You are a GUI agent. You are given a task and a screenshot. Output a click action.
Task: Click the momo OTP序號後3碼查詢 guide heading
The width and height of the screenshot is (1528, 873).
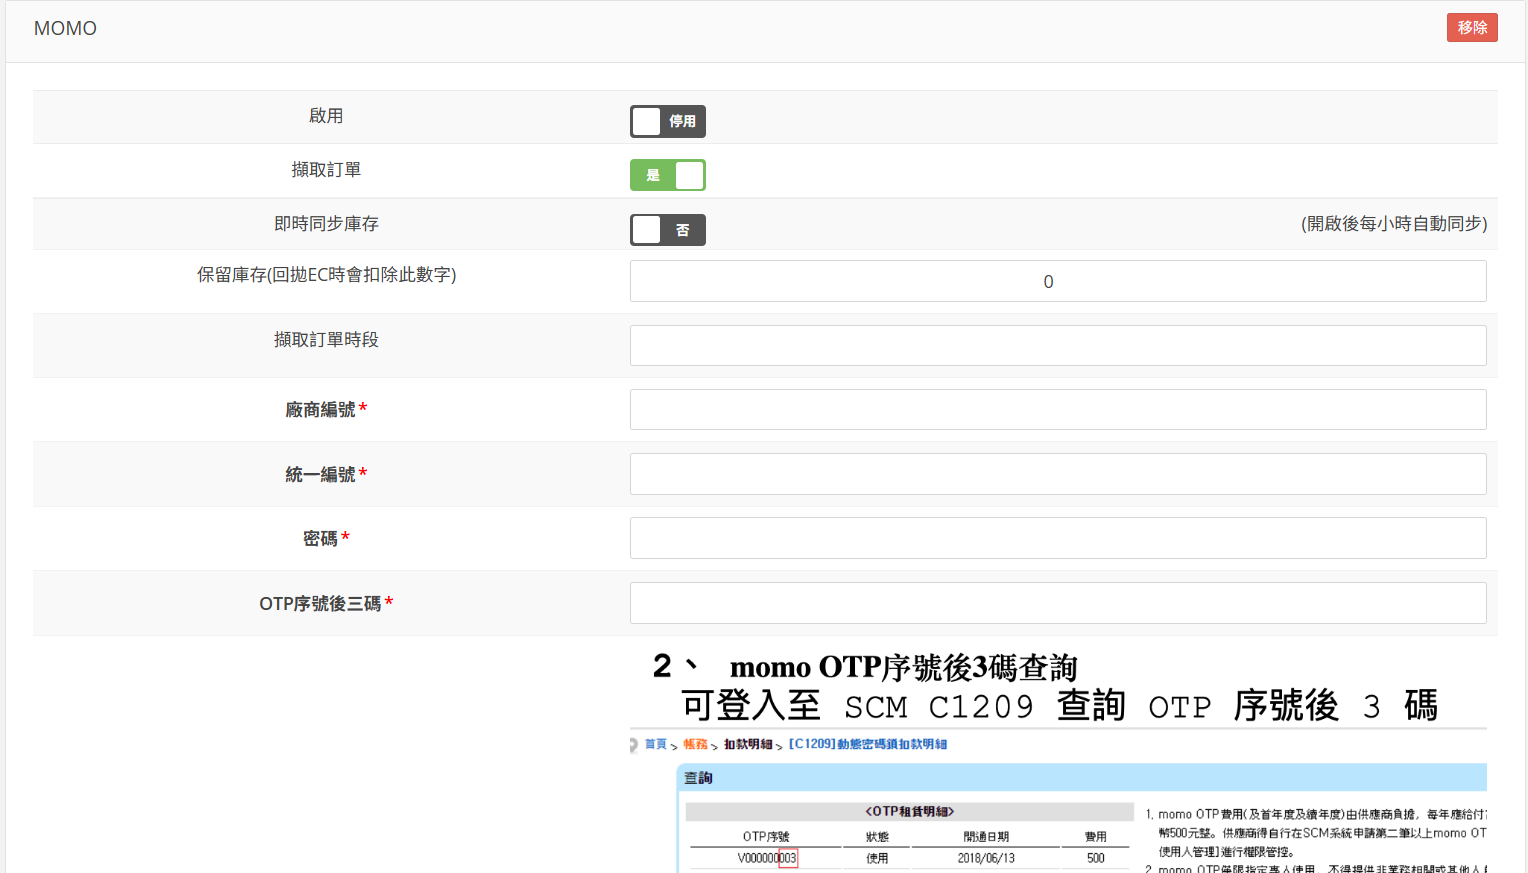(903, 667)
